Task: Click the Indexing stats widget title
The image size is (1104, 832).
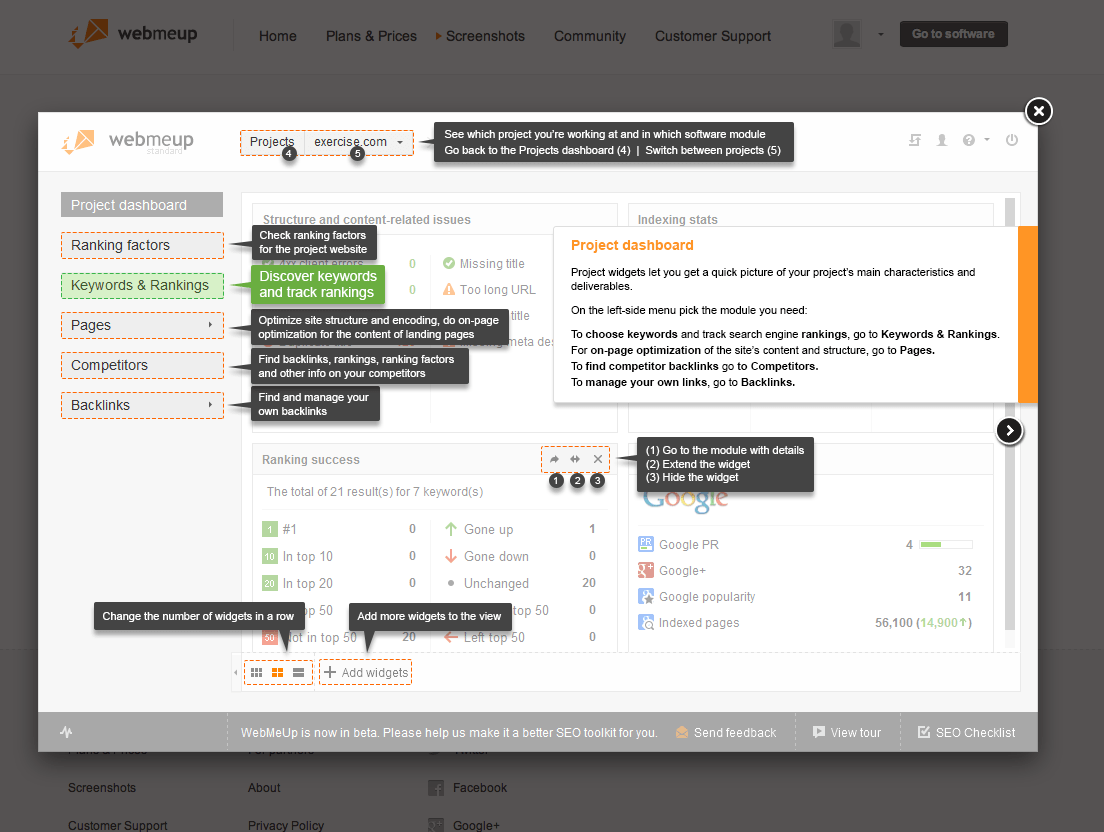Action: [677, 220]
